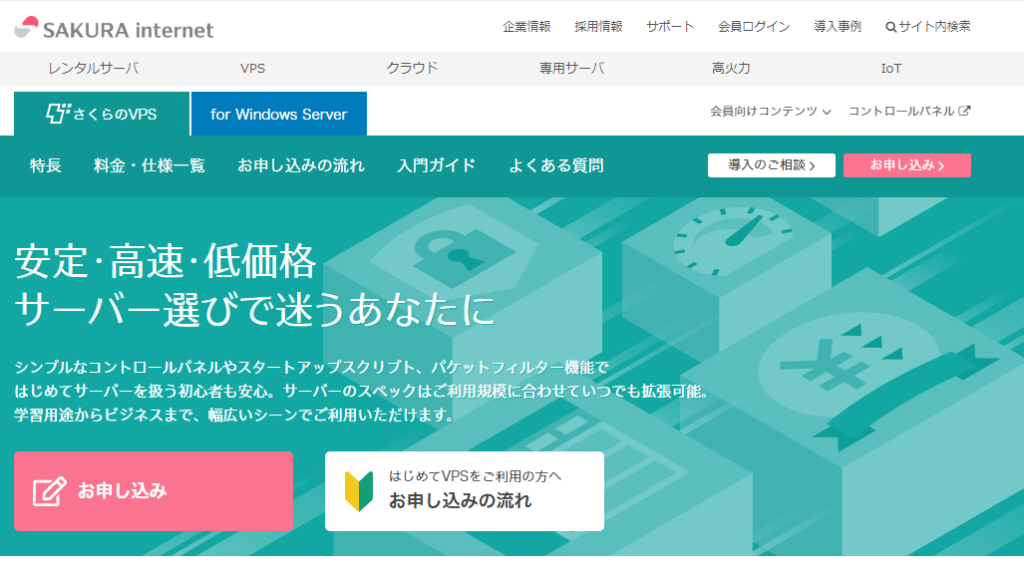Viewport: 1024px width, 569px height.
Task: Choose クラウド from the product category bar
Action: pyautogui.click(x=412, y=69)
